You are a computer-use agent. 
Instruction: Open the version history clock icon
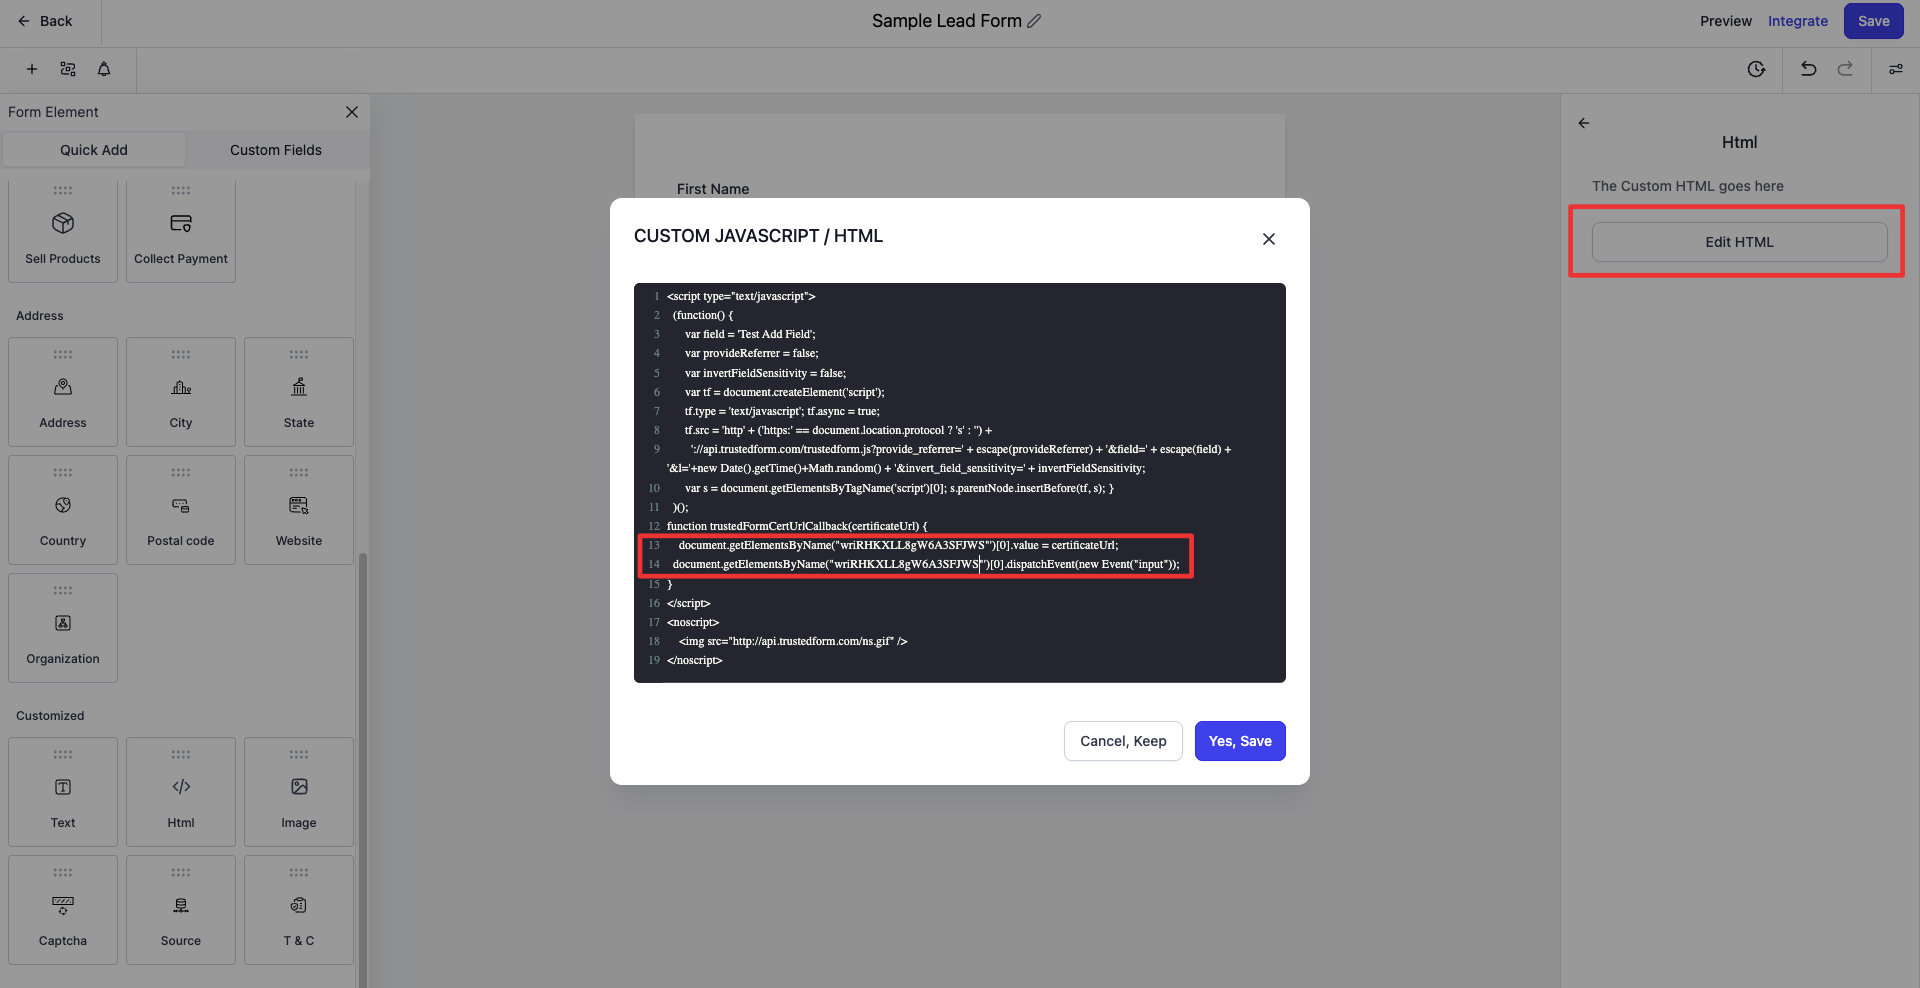click(x=1756, y=69)
